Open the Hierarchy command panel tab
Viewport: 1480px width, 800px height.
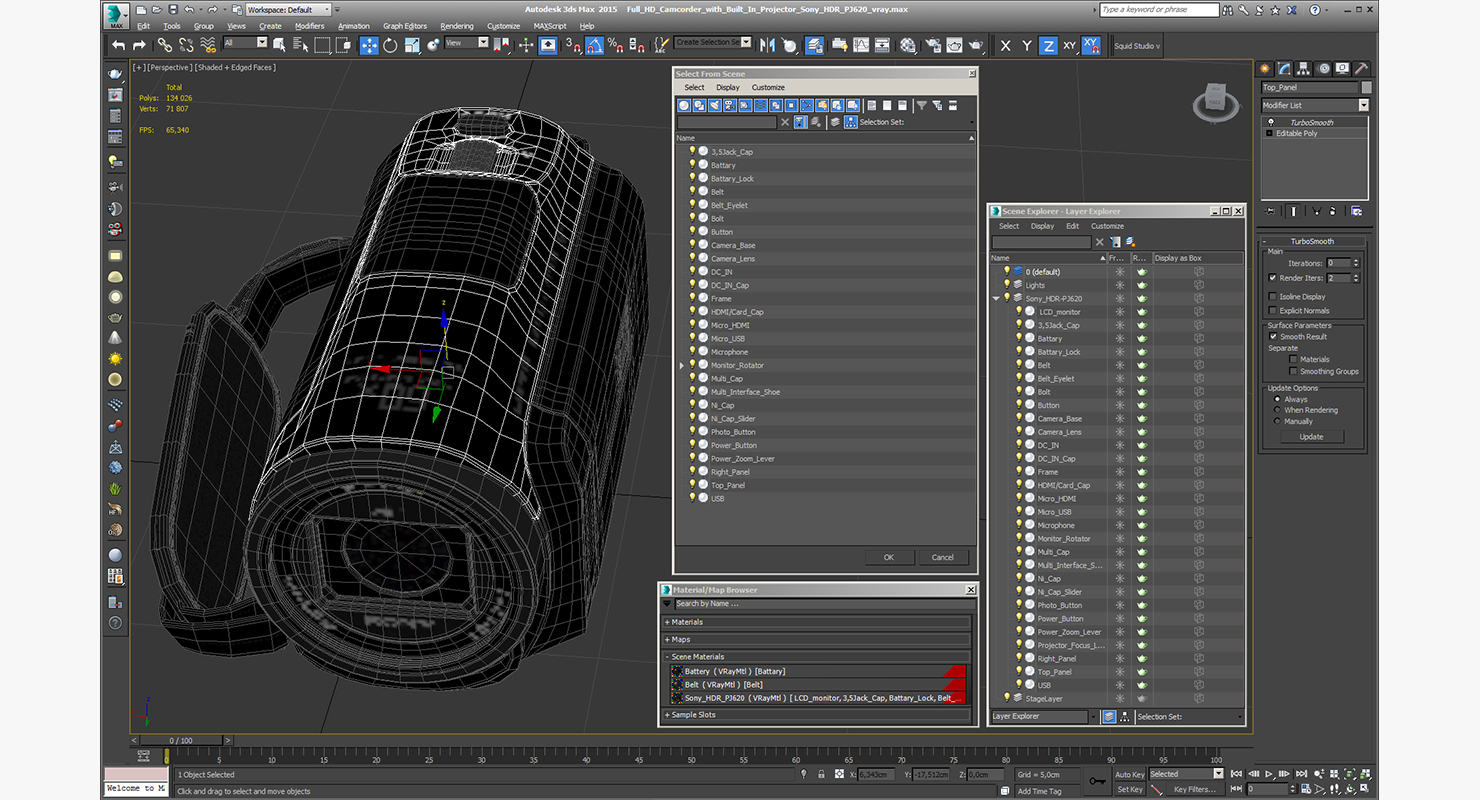[x=1304, y=69]
